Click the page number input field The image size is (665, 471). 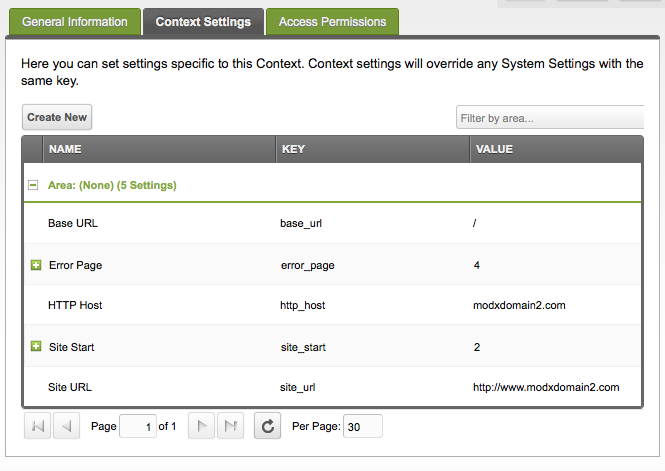click(x=138, y=426)
